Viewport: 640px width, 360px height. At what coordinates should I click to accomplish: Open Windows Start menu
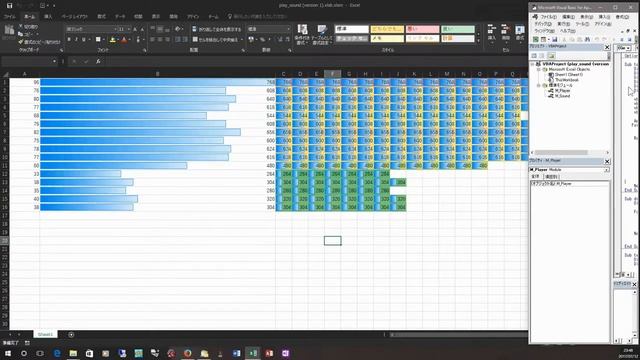(x=8, y=353)
